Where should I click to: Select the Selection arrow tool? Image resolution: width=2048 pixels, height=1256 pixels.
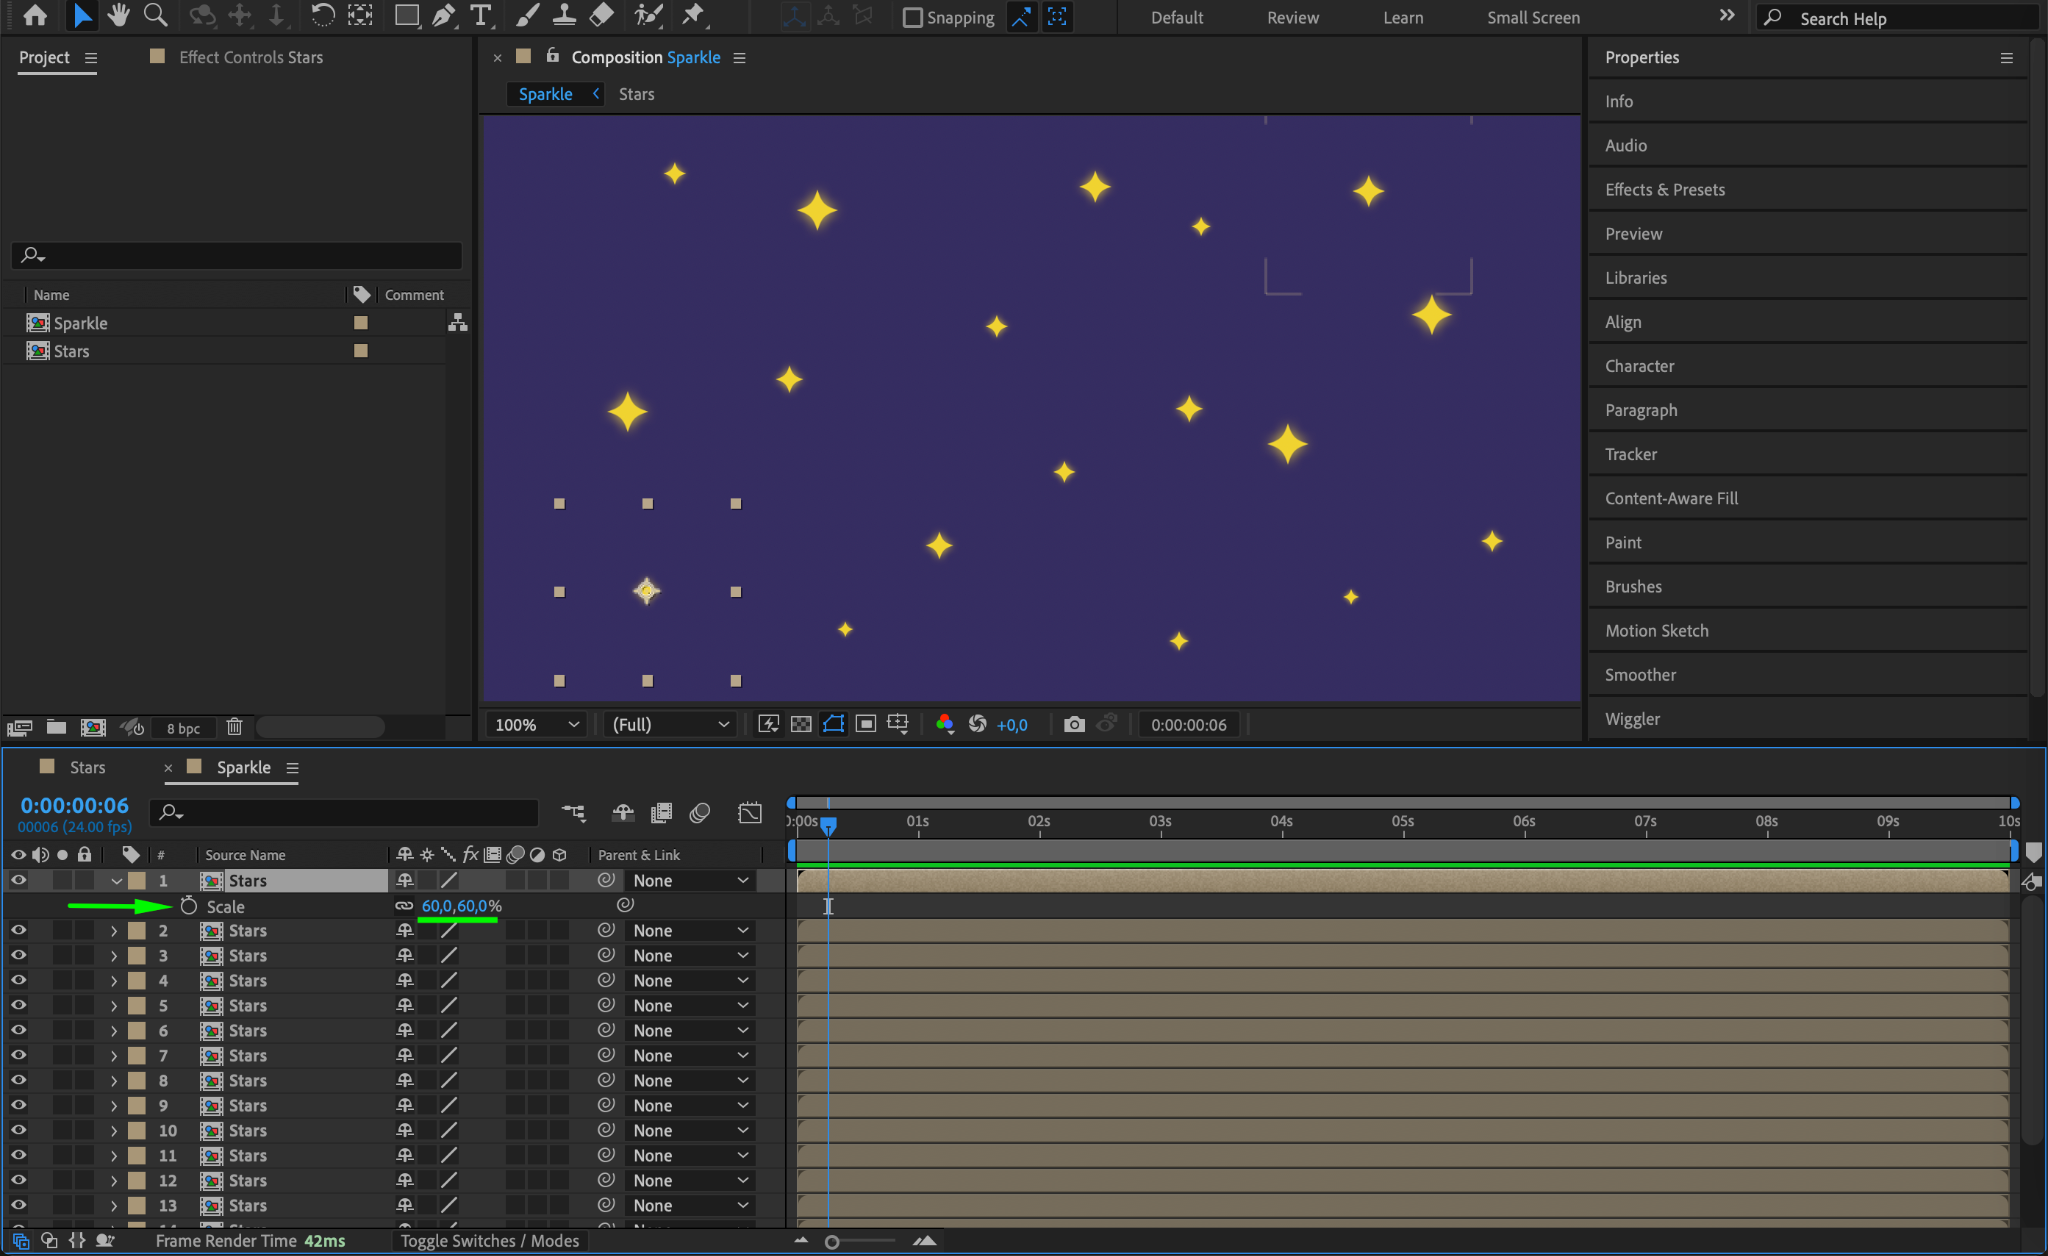click(82, 15)
